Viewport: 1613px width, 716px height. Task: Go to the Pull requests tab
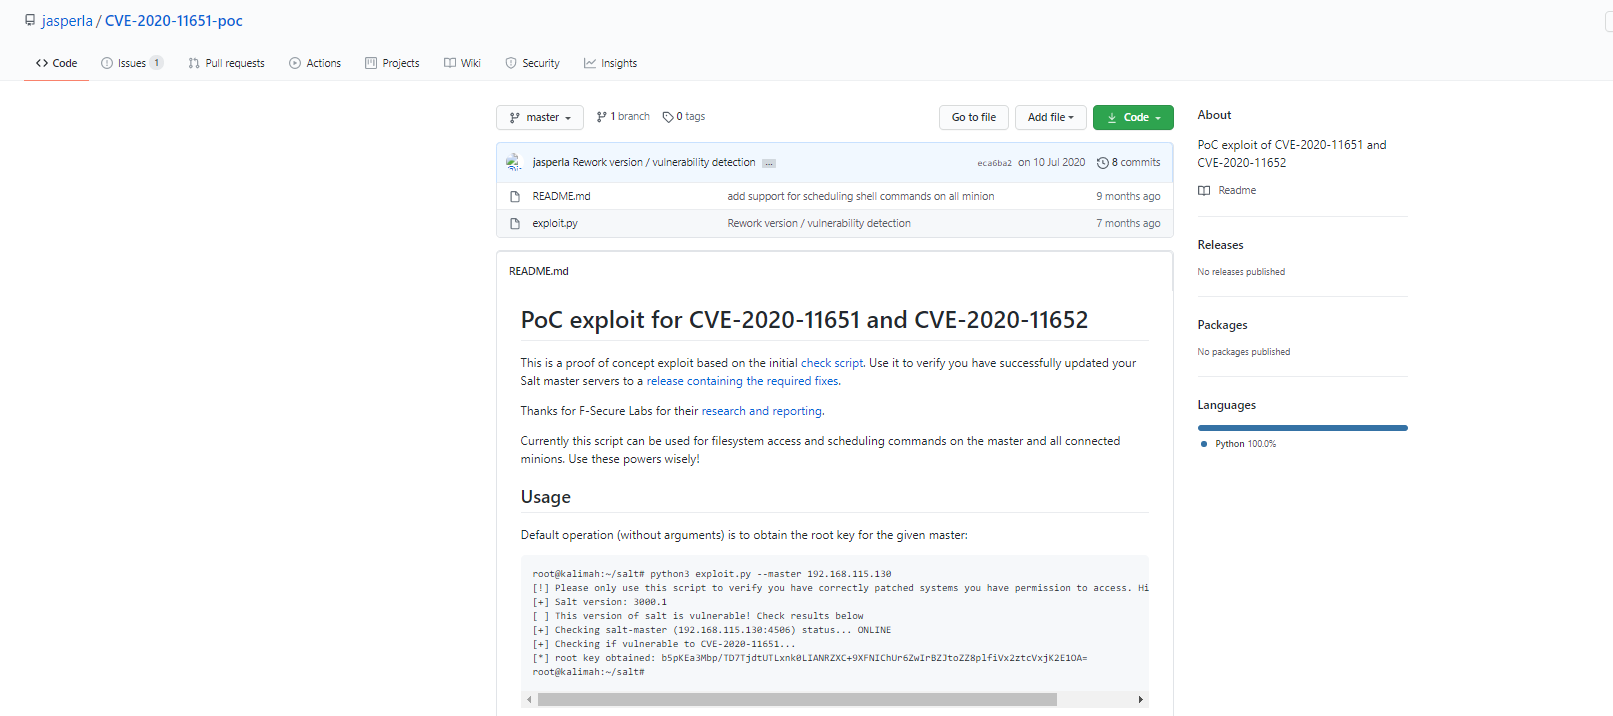(226, 63)
